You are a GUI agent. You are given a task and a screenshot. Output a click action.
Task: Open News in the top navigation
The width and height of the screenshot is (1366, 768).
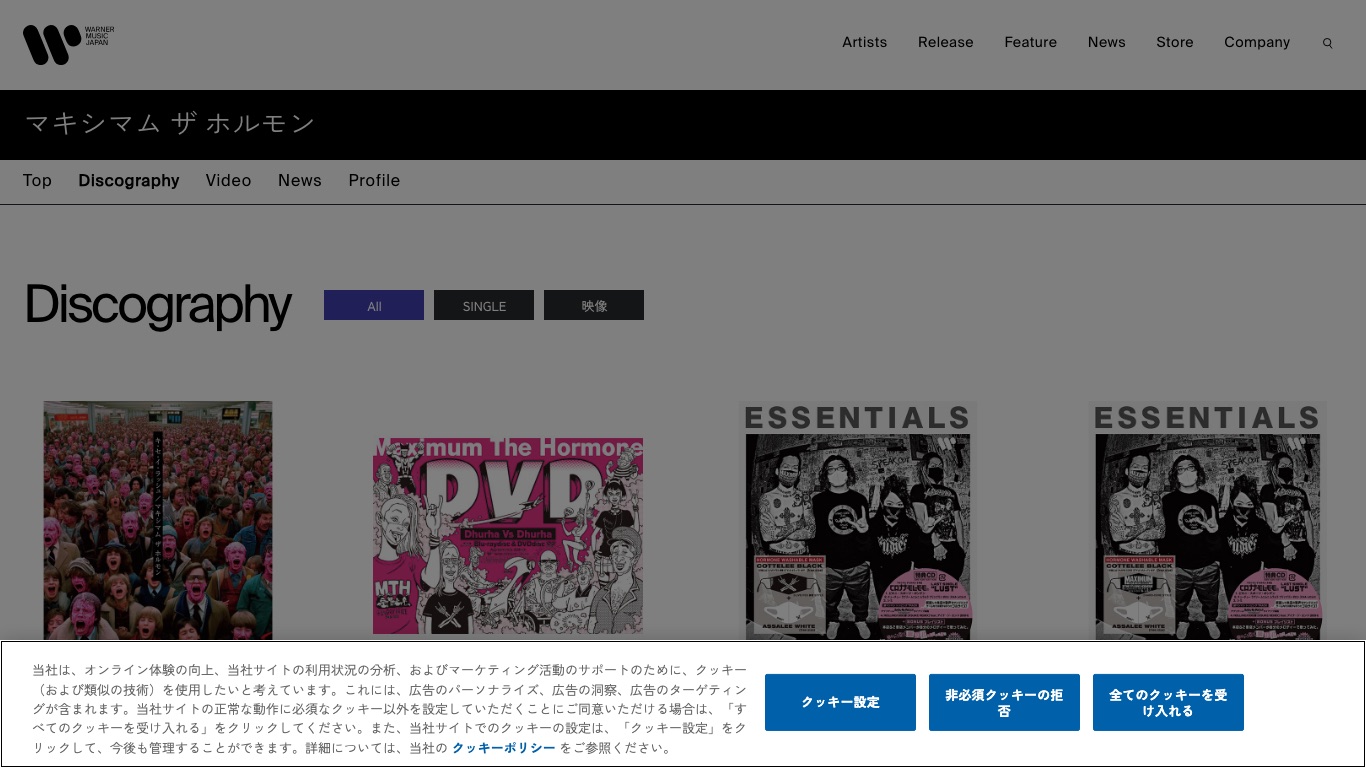[1106, 42]
